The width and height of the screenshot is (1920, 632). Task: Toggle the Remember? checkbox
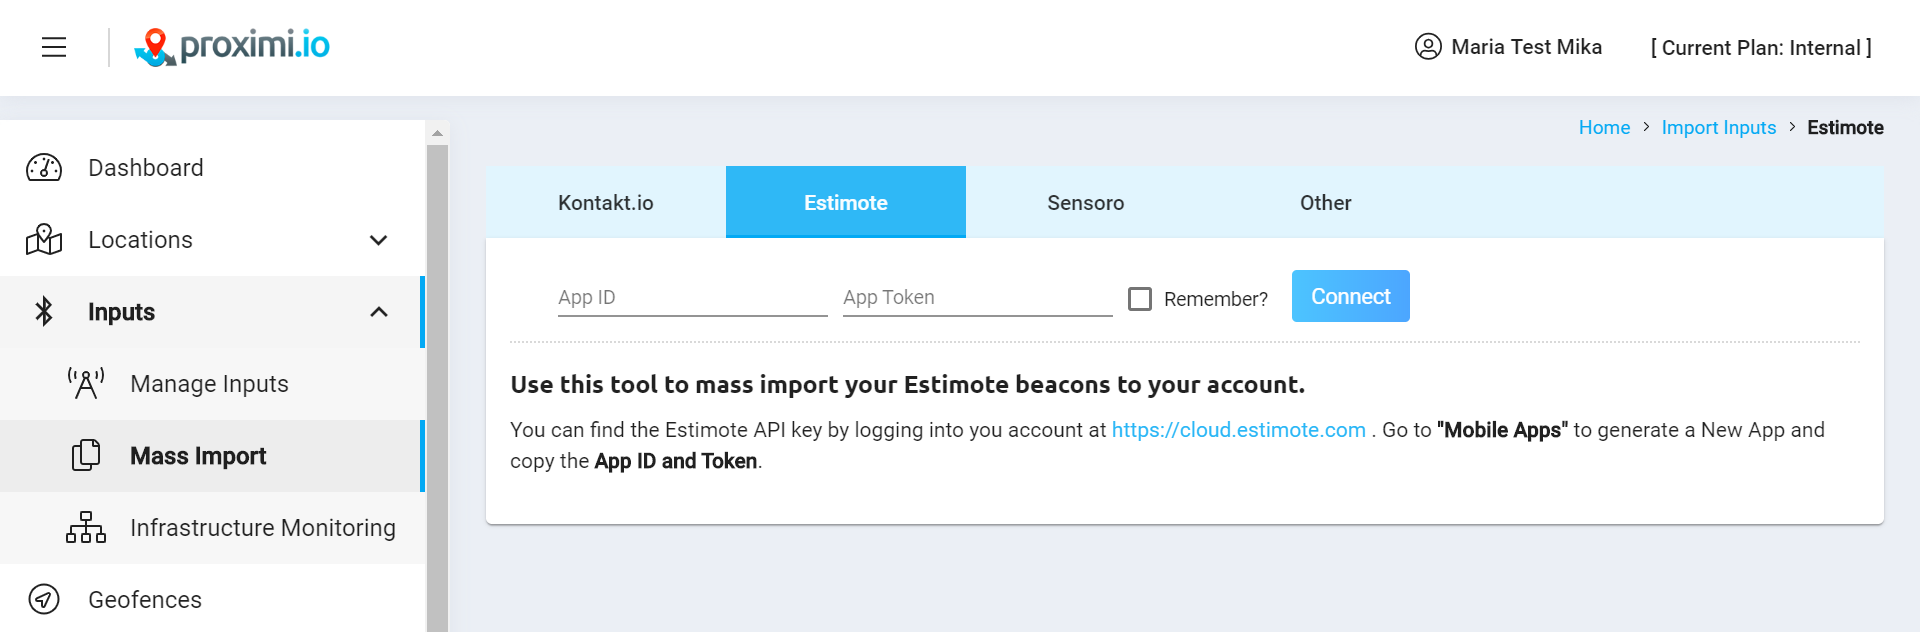tap(1140, 299)
